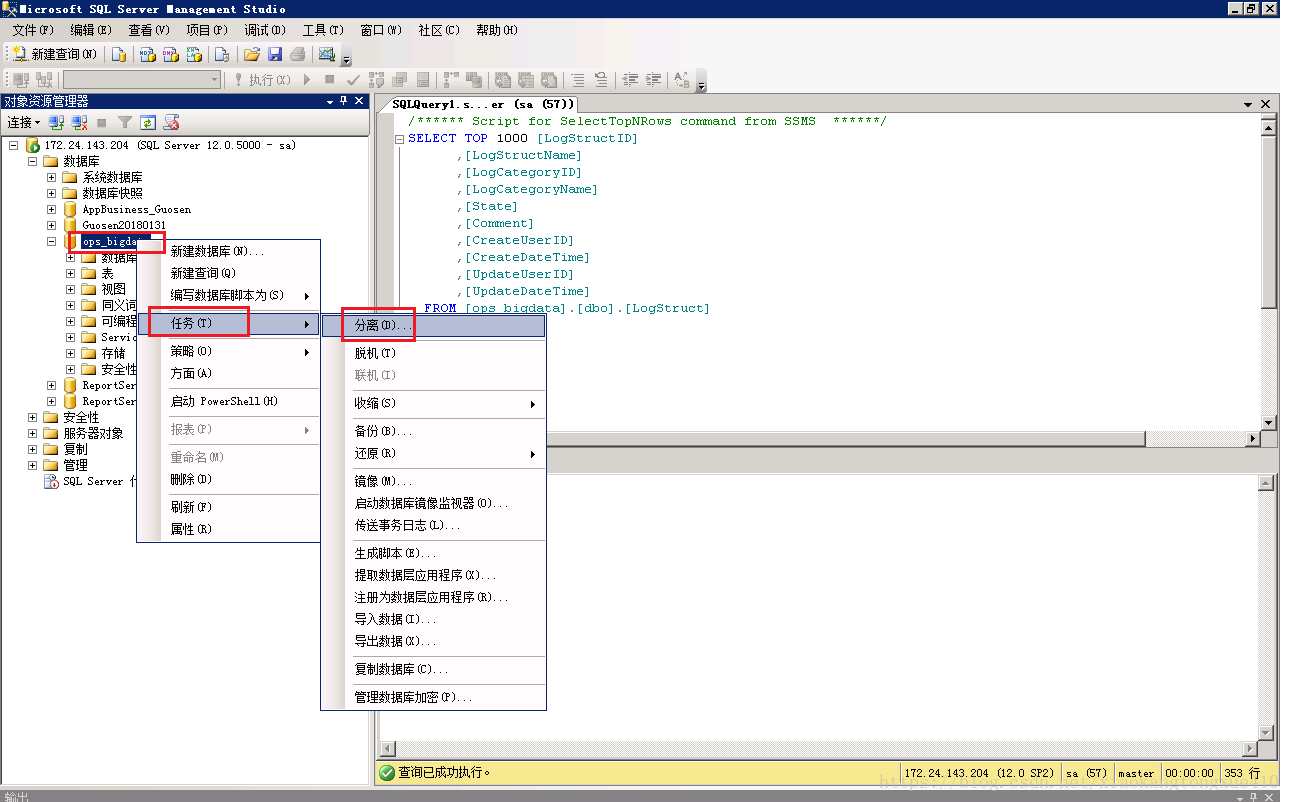Click the Results to File icon
The image size is (1290, 802).
click(x=549, y=80)
